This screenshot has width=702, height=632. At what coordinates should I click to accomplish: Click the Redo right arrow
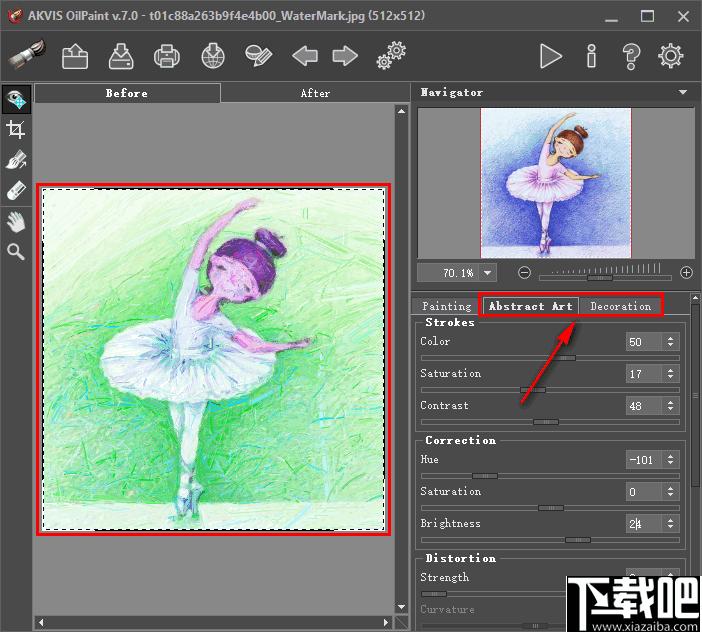coord(345,56)
